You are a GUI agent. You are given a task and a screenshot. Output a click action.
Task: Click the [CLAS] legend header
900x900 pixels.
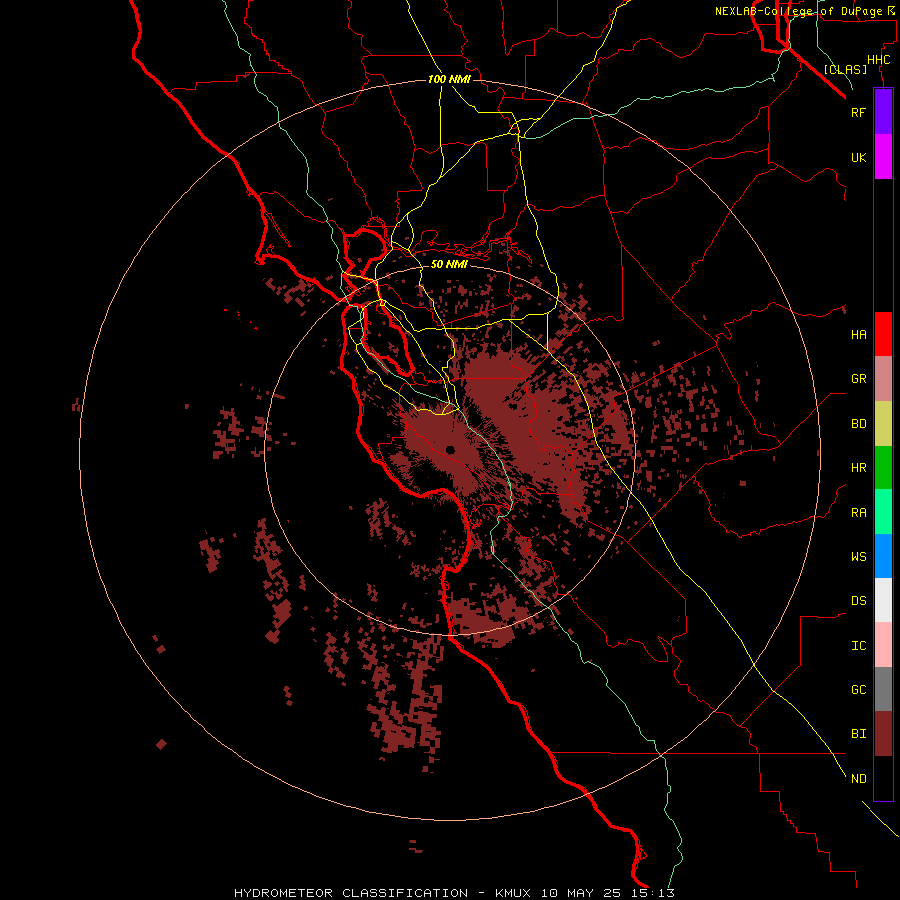coord(845,70)
